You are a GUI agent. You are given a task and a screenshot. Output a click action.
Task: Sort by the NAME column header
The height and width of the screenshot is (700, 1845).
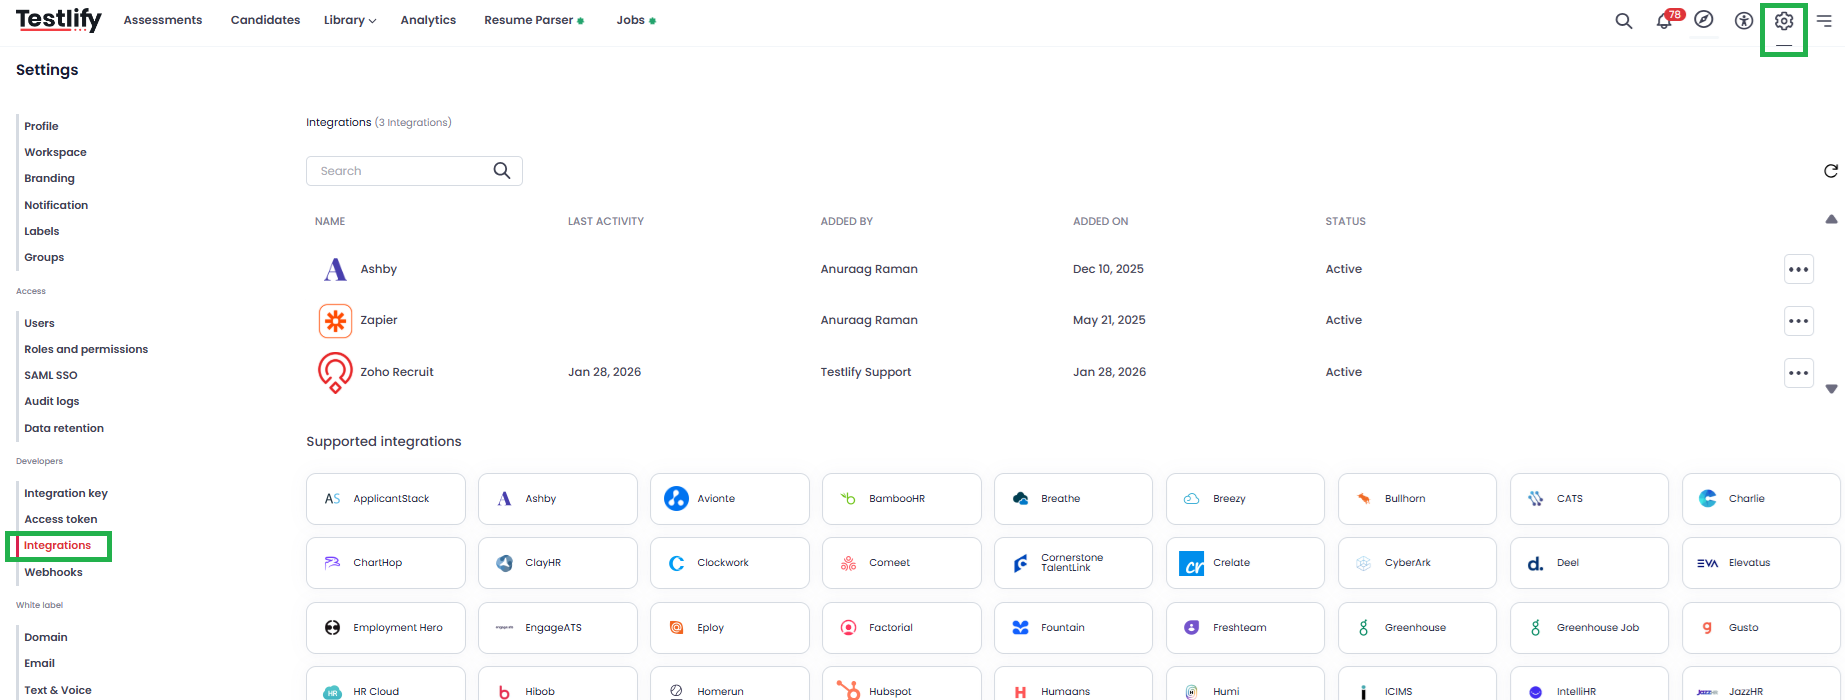pos(330,221)
